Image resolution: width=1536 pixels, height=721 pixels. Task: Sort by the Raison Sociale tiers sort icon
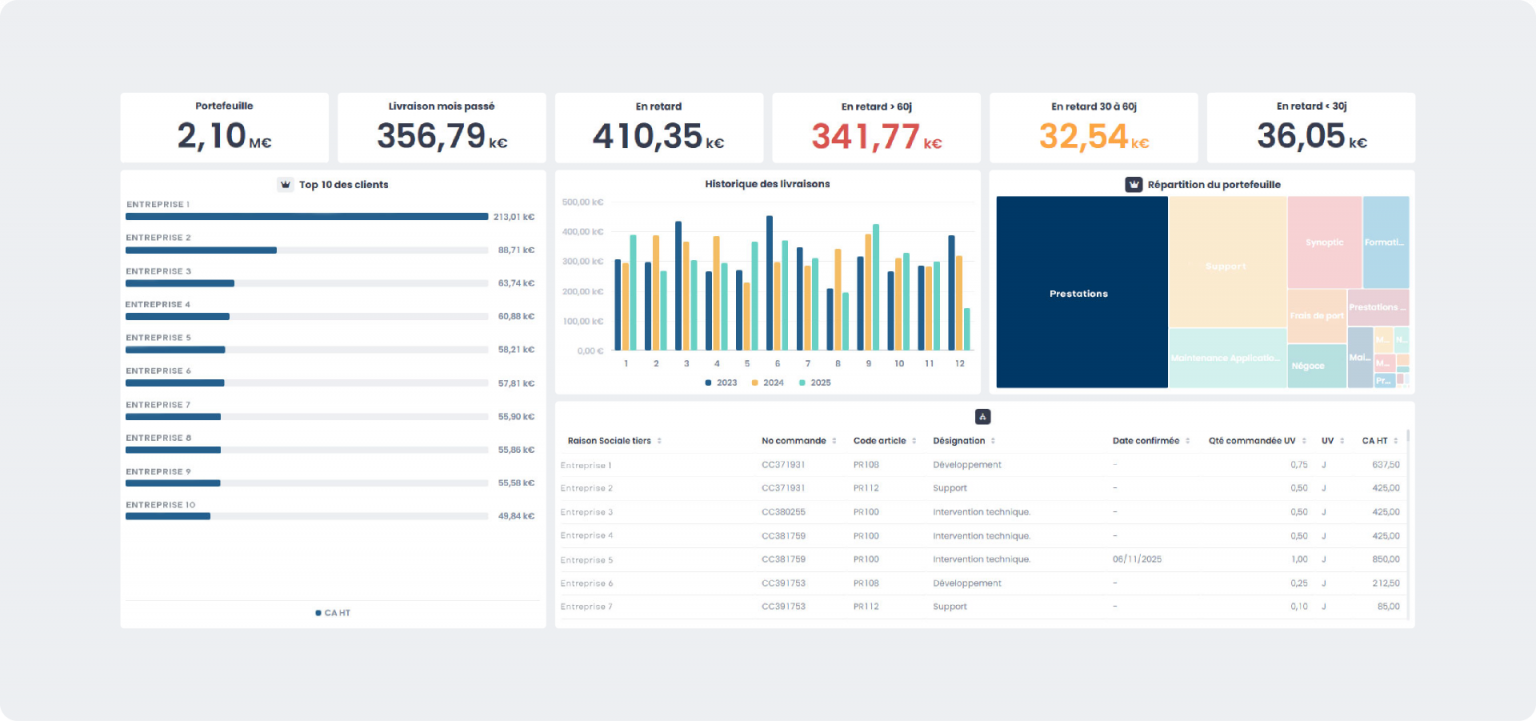tap(659, 441)
